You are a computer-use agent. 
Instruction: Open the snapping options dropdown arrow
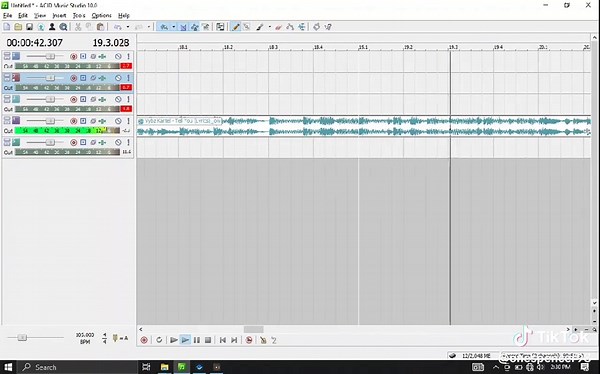(x=173, y=27)
